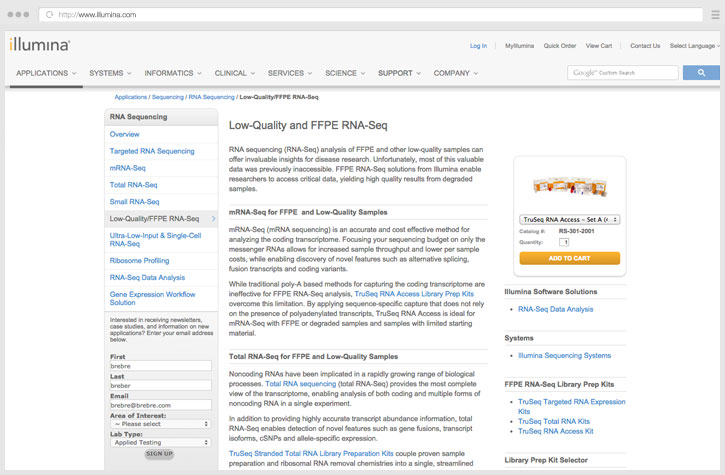The height and width of the screenshot is (475, 725).
Task: Submit the newsletter Sign Up button
Action: coord(159,454)
